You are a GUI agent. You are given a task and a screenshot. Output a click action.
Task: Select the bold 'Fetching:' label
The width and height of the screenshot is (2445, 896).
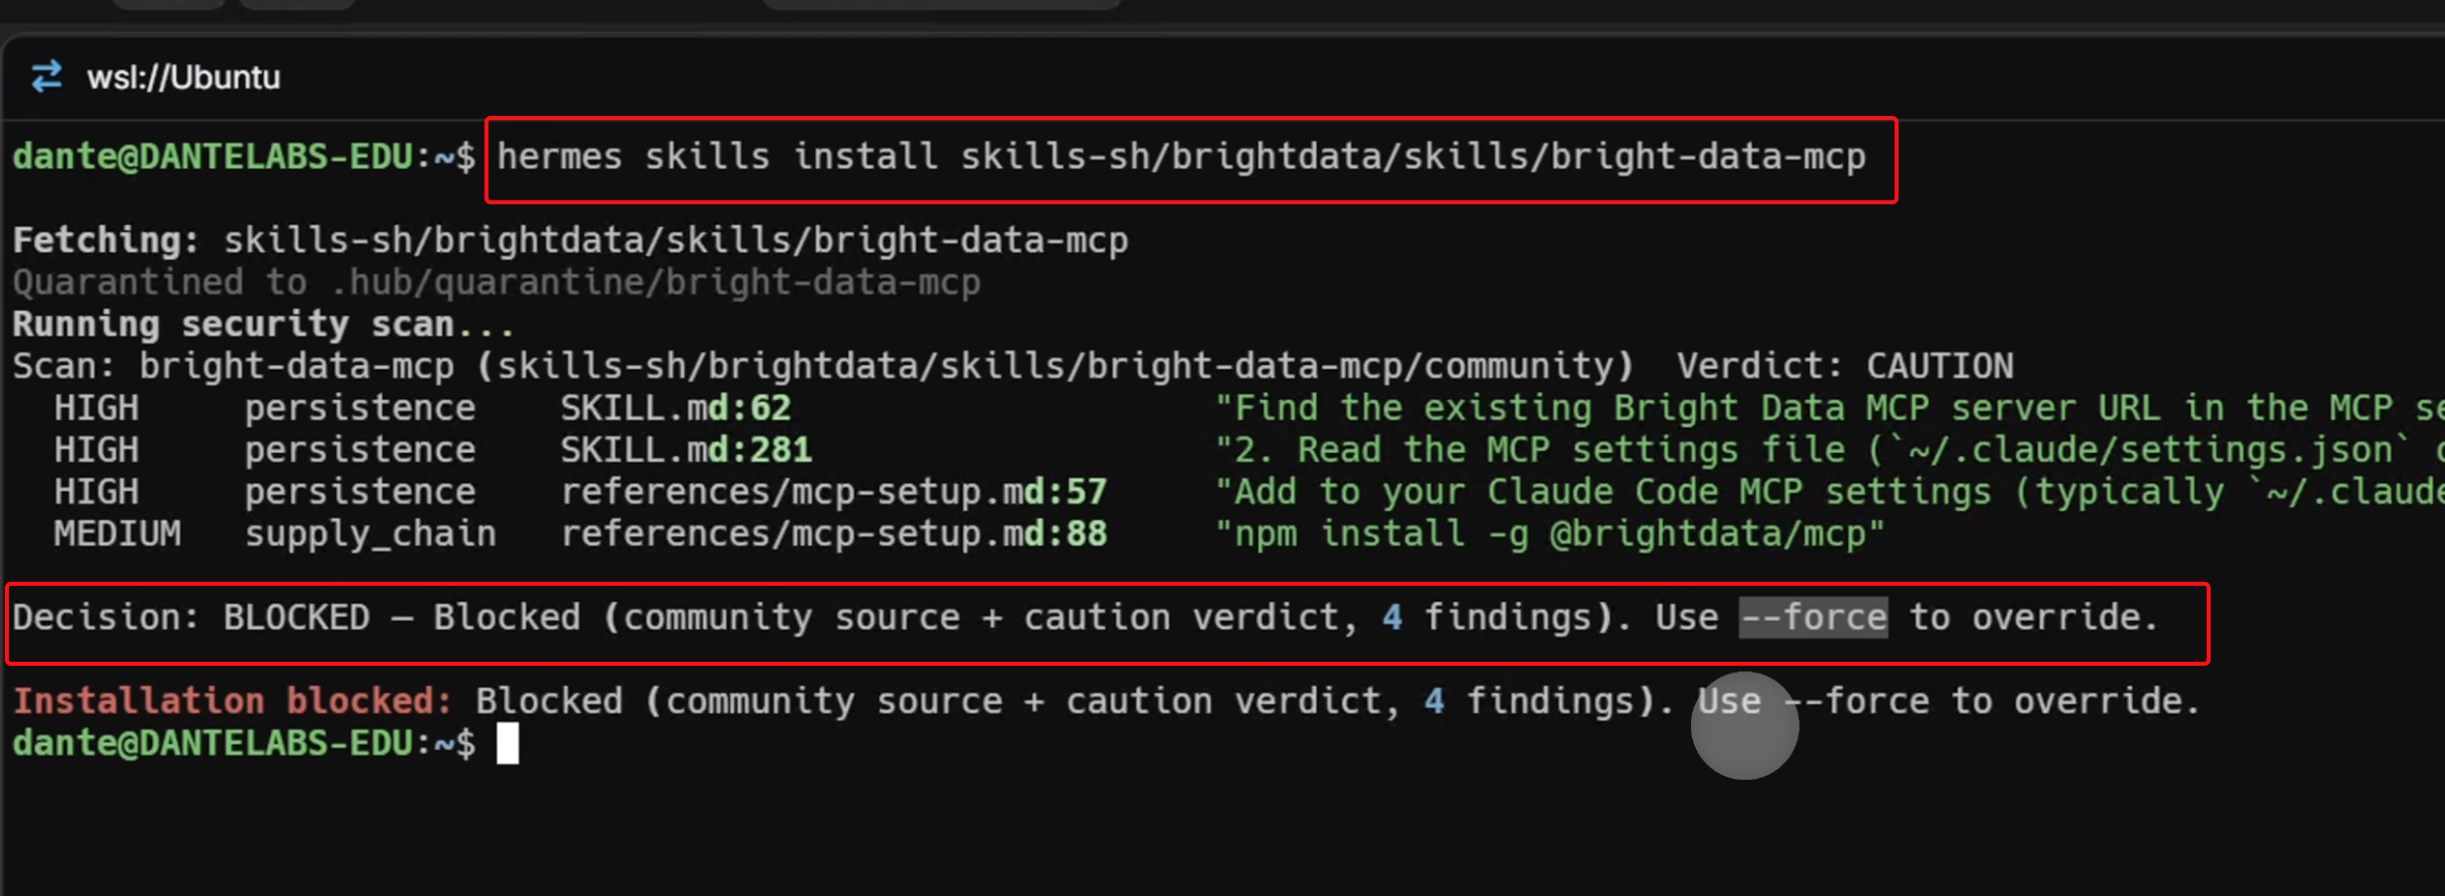[x=106, y=241]
